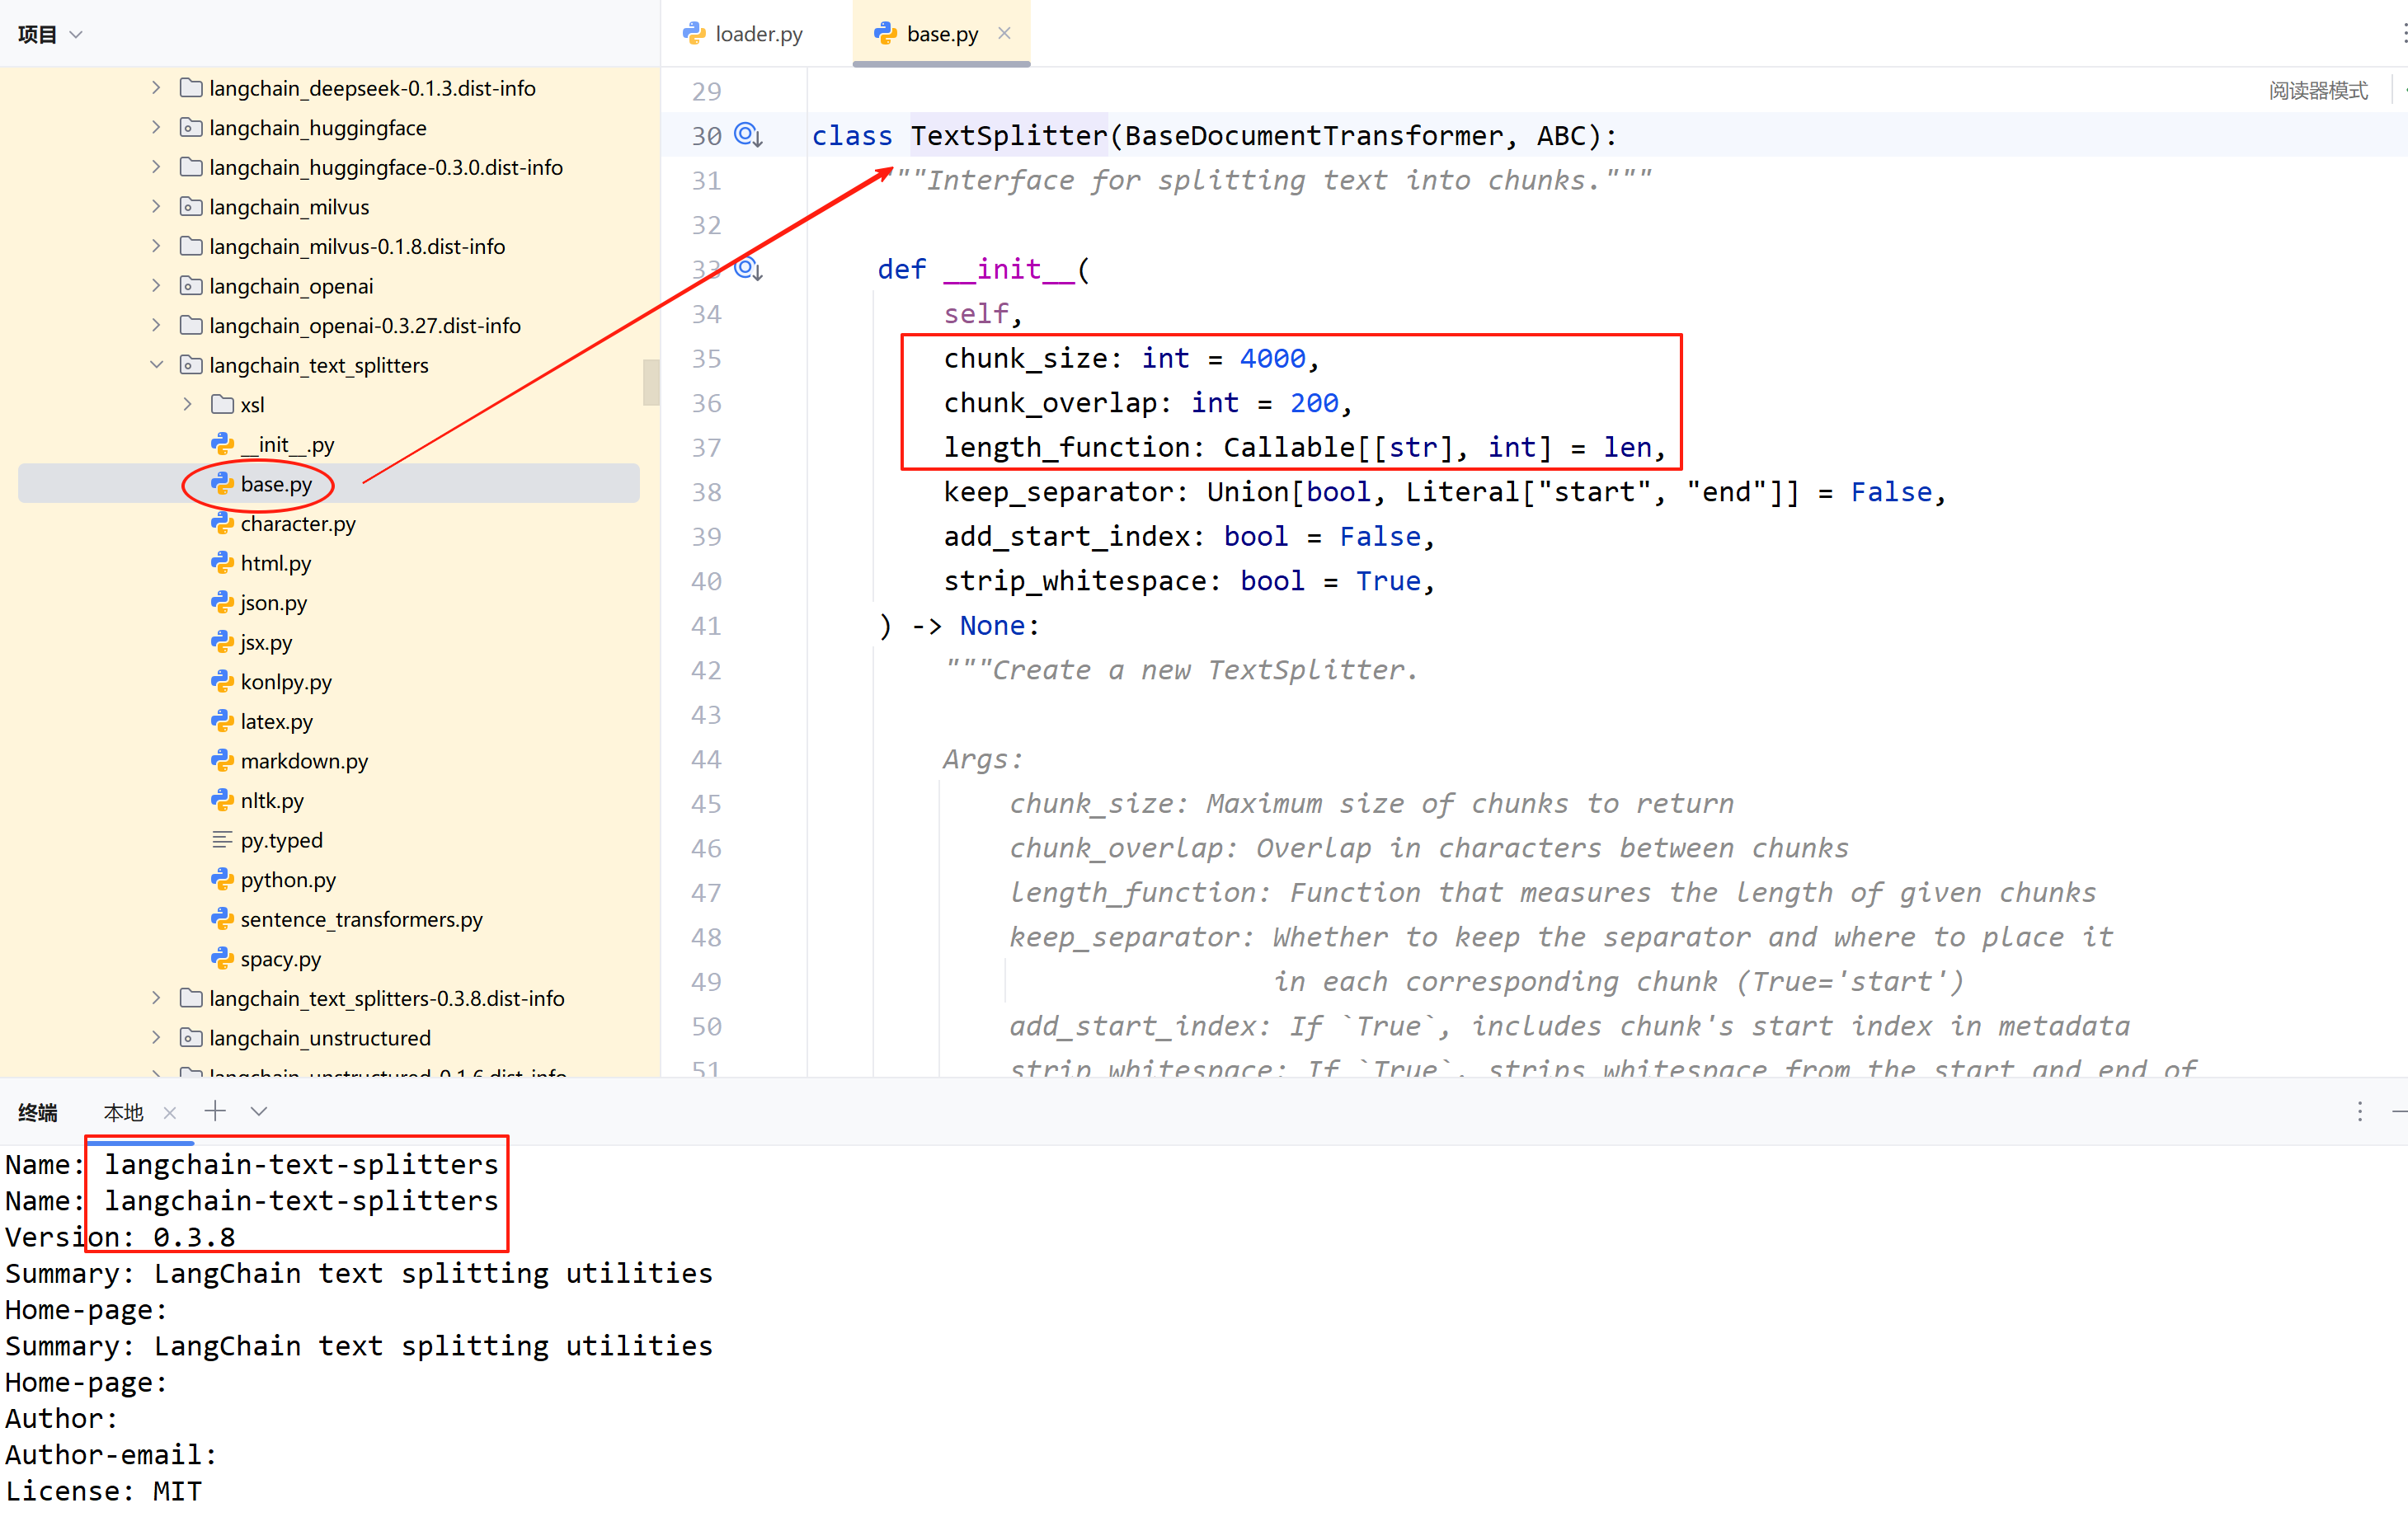Open jsx.py from project tree

coord(266,642)
